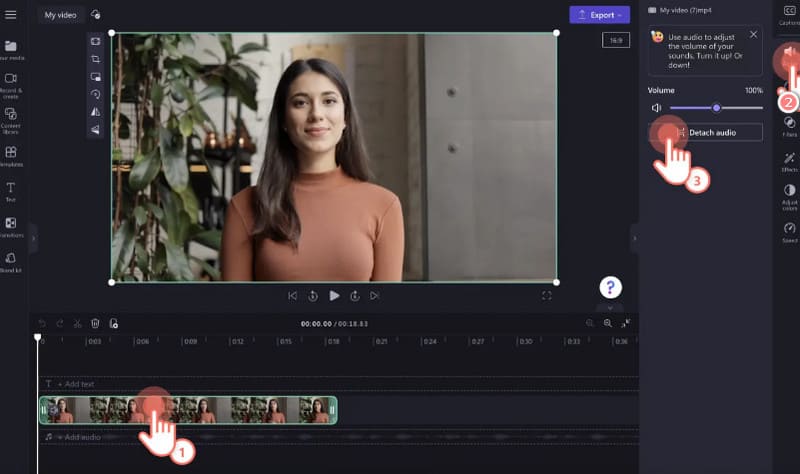
Task: Open the Templates sidebar tab
Action: point(11,156)
